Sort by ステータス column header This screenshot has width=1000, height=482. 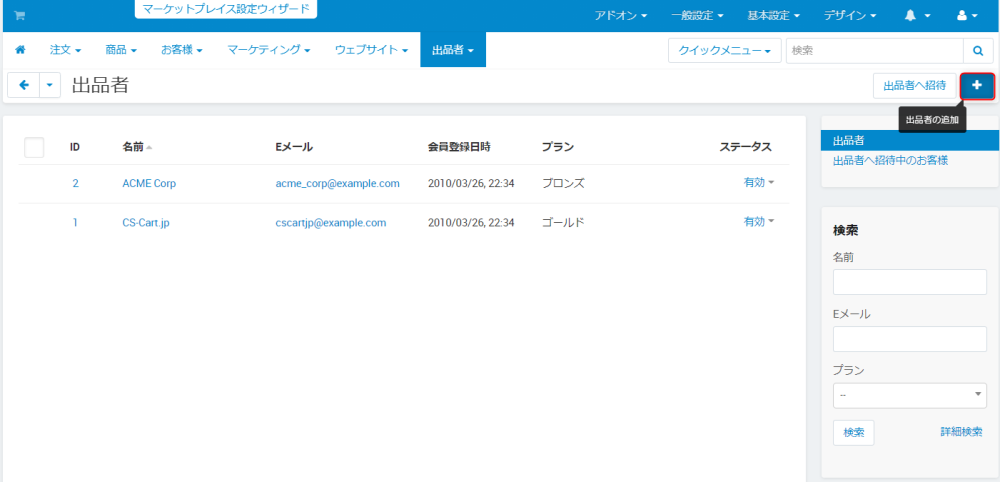tap(746, 147)
